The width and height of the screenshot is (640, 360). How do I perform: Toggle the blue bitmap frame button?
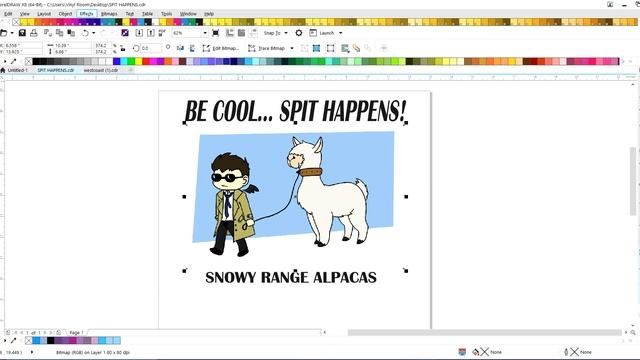tap(316, 49)
